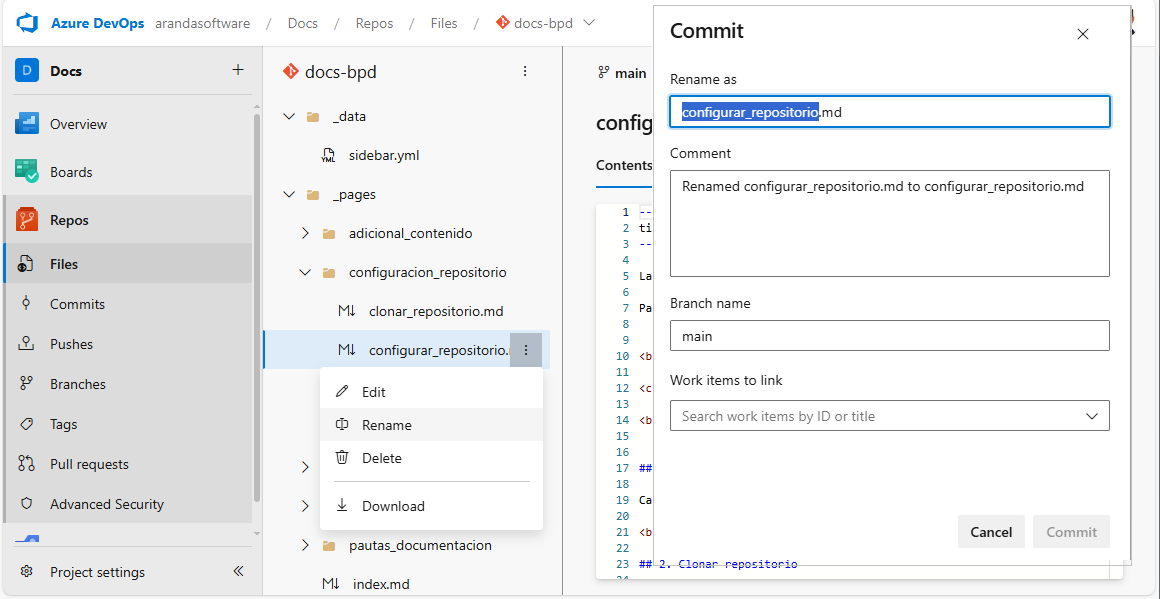Open the docs-bpd repository dropdown in breadcrumb
The image size is (1160, 599).
[x=588, y=23]
